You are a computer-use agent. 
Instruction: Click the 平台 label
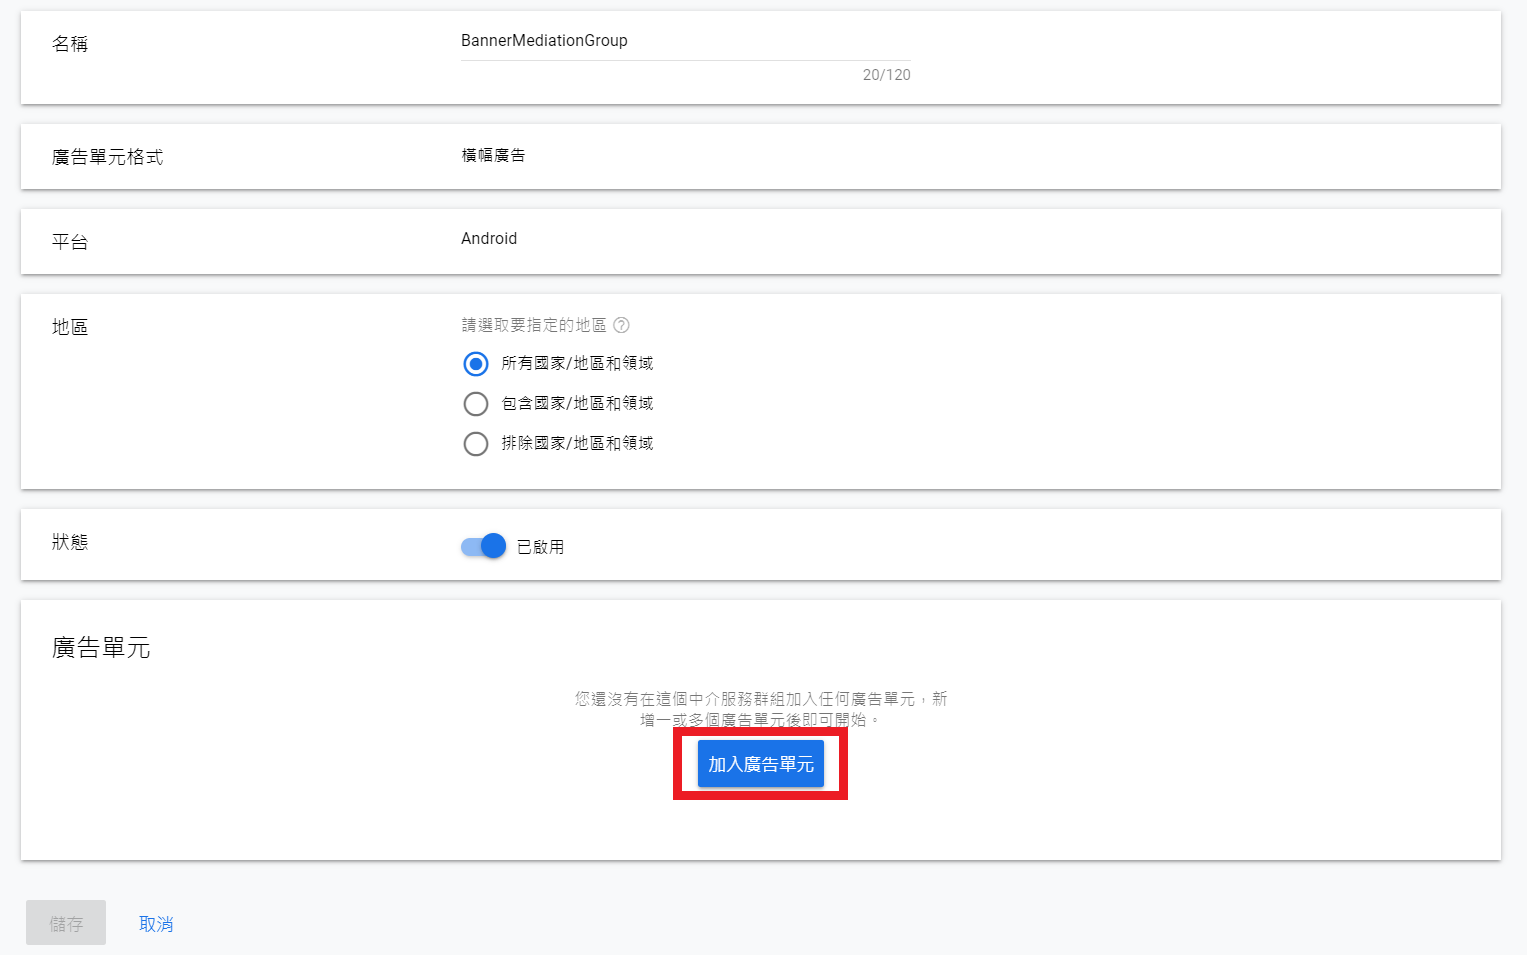[x=70, y=242]
